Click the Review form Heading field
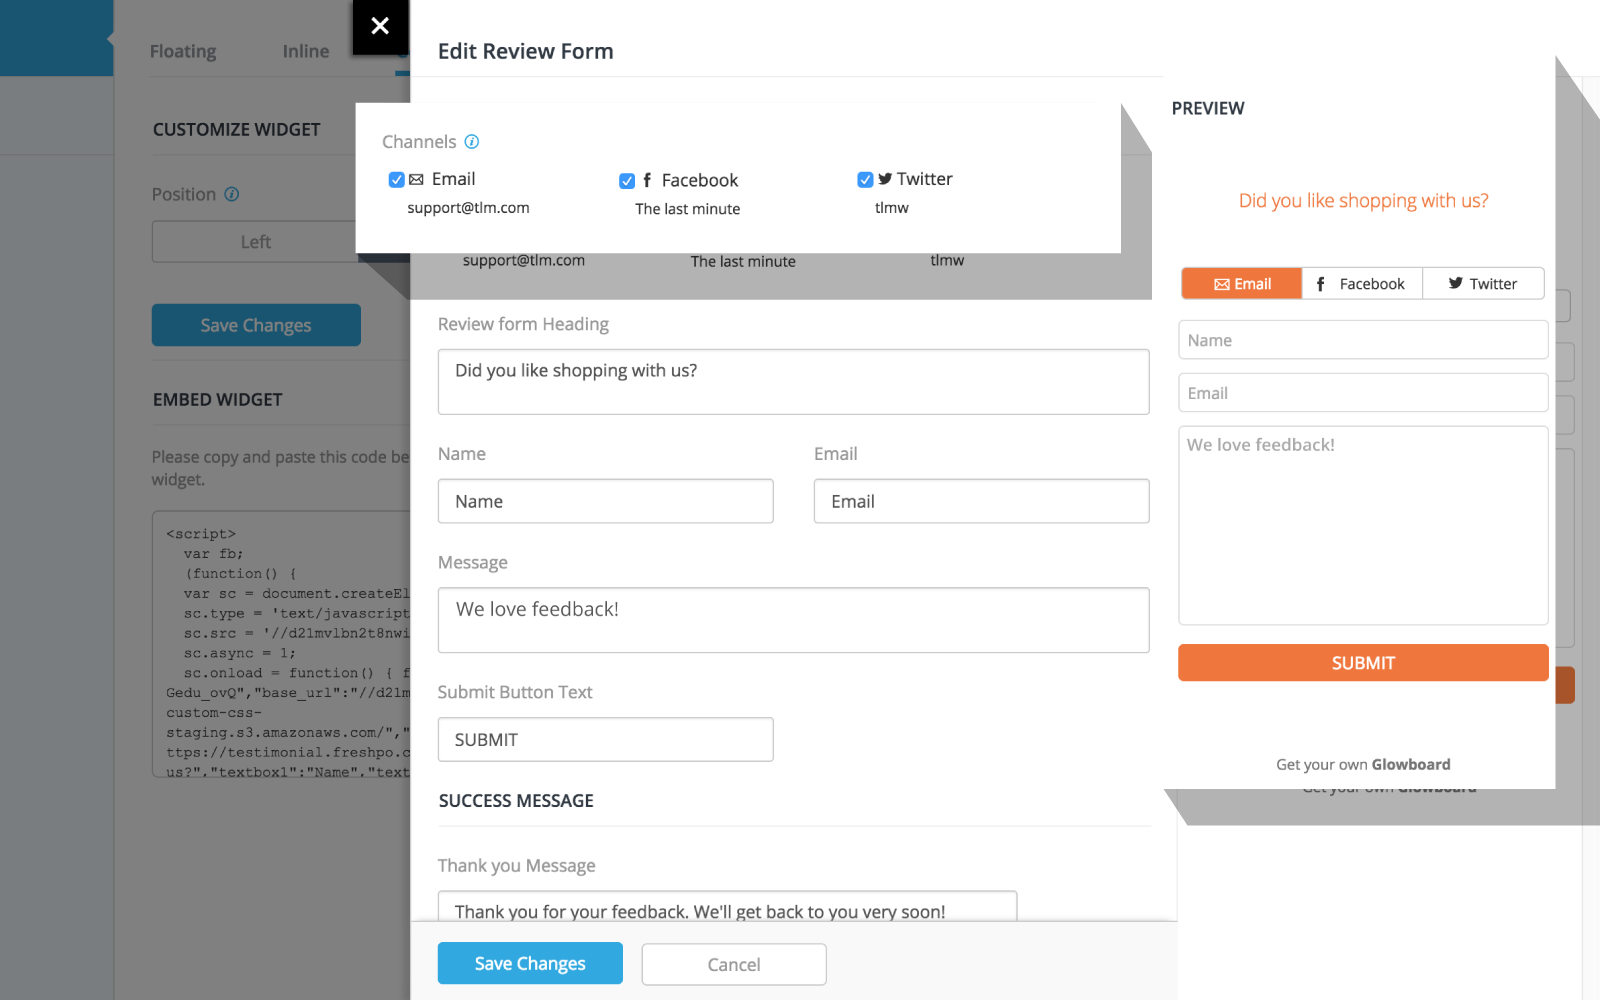 [x=793, y=382]
